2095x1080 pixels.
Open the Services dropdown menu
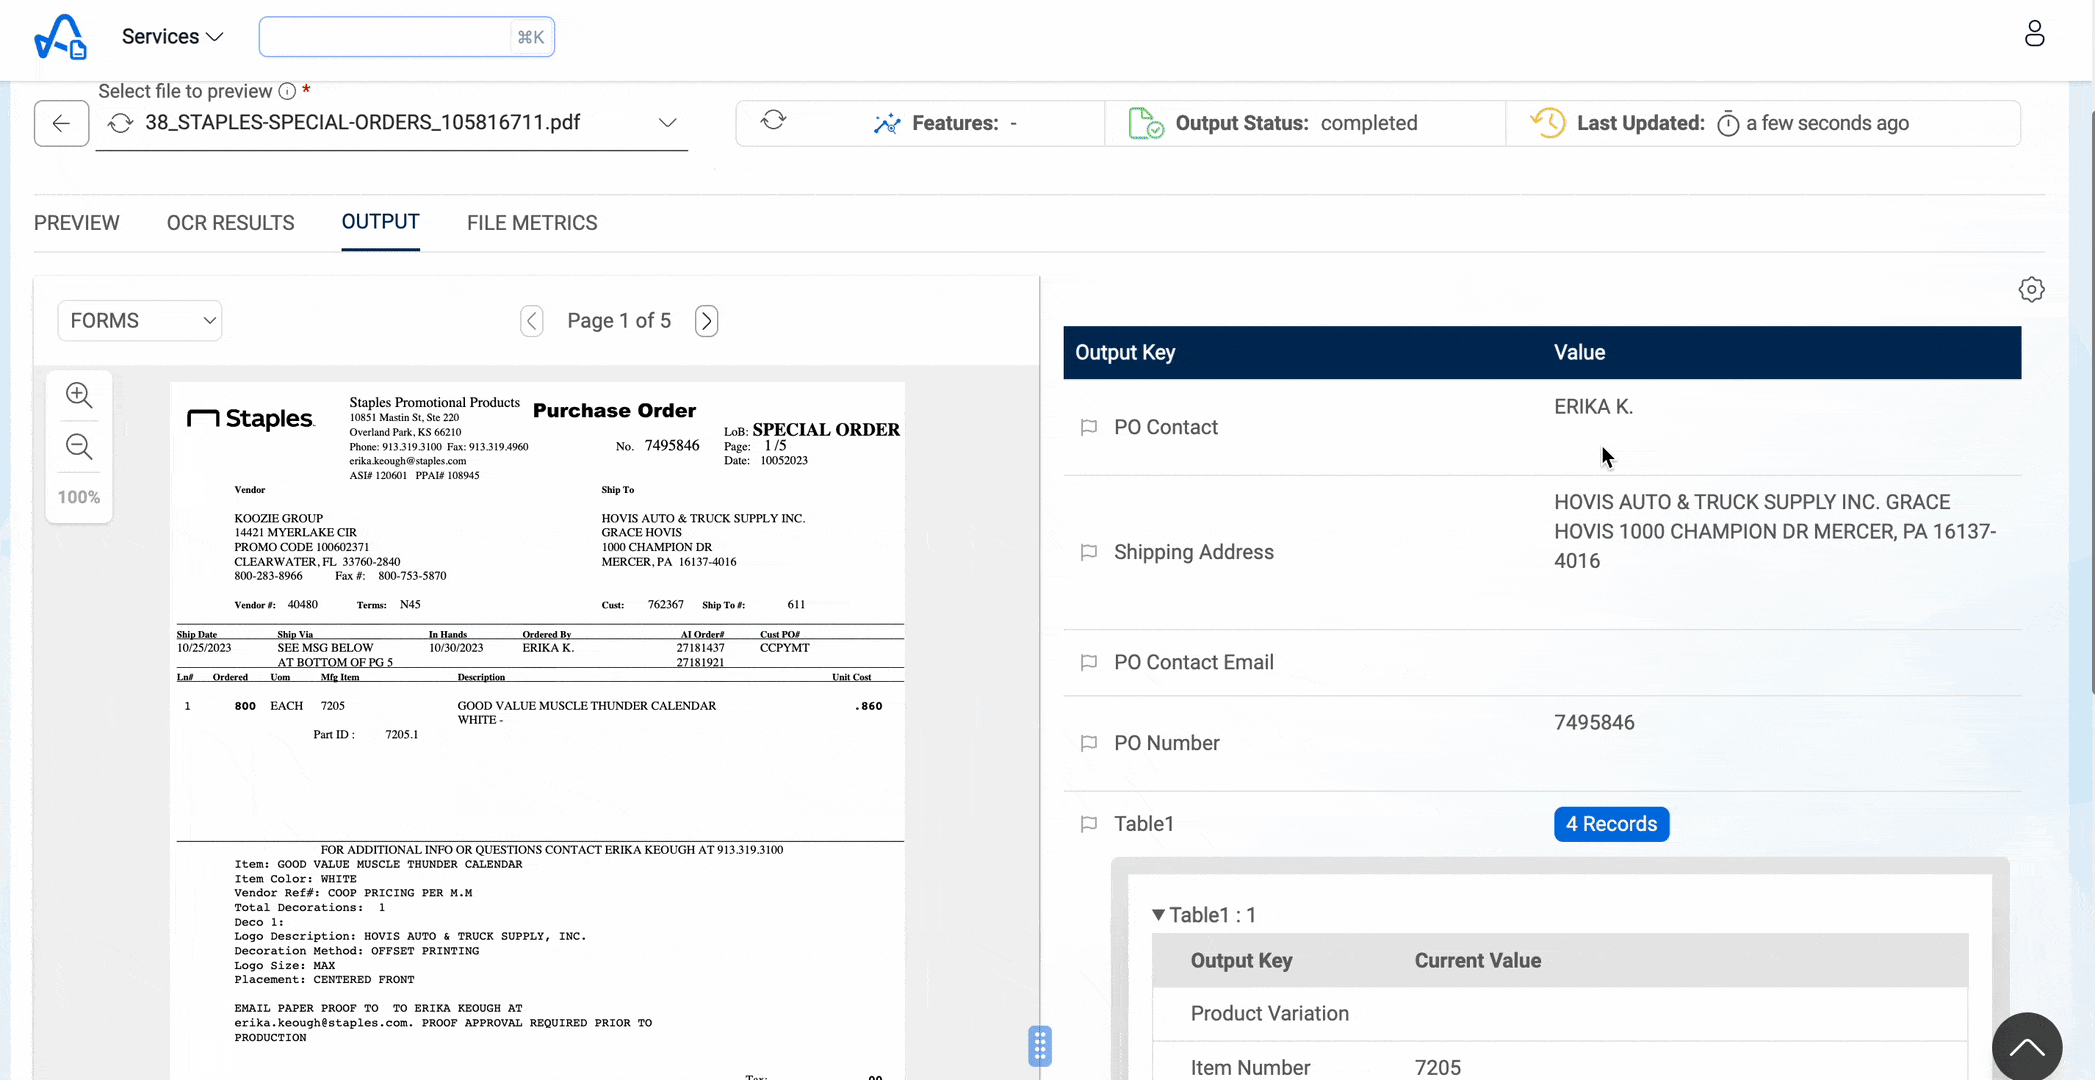(x=172, y=37)
